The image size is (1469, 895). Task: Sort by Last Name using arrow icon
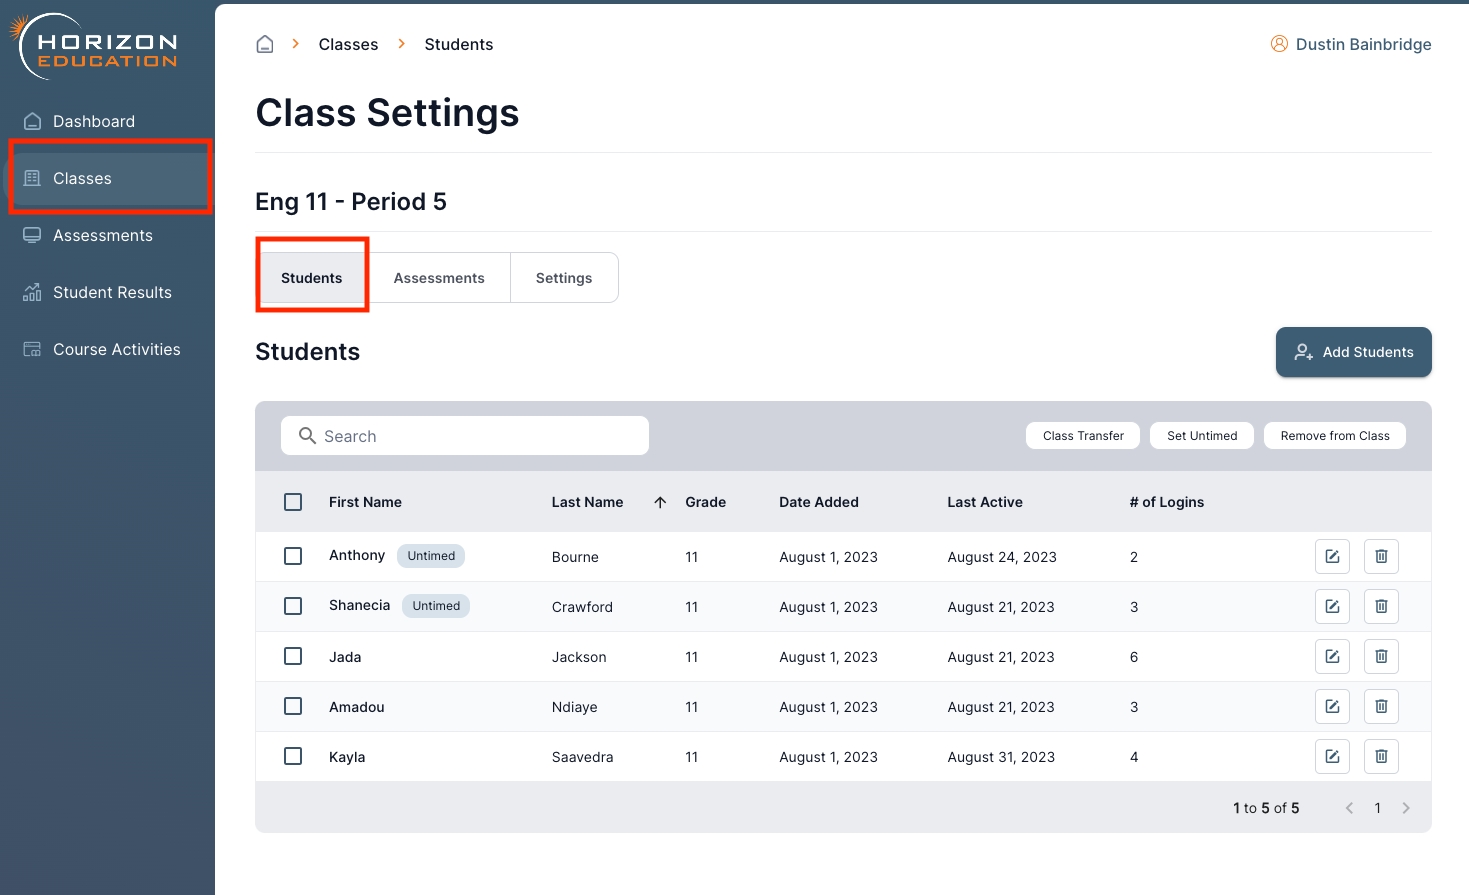tap(660, 502)
